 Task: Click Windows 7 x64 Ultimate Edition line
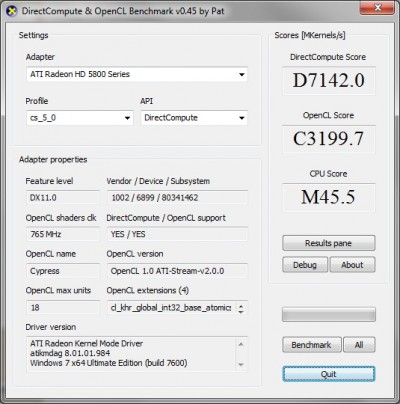click(x=109, y=363)
